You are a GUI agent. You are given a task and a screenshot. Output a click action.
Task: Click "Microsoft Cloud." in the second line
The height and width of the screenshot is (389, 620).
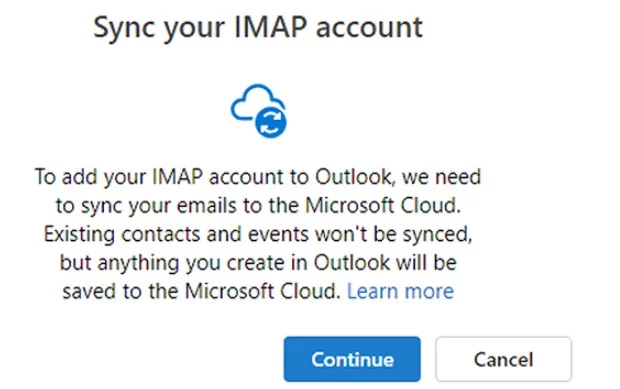pyautogui.click(x=383, y=205)
